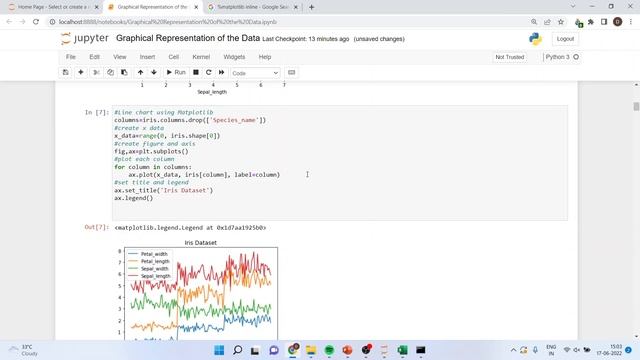
Task: Move selected cell up arrow
Action: click(140, 73)
